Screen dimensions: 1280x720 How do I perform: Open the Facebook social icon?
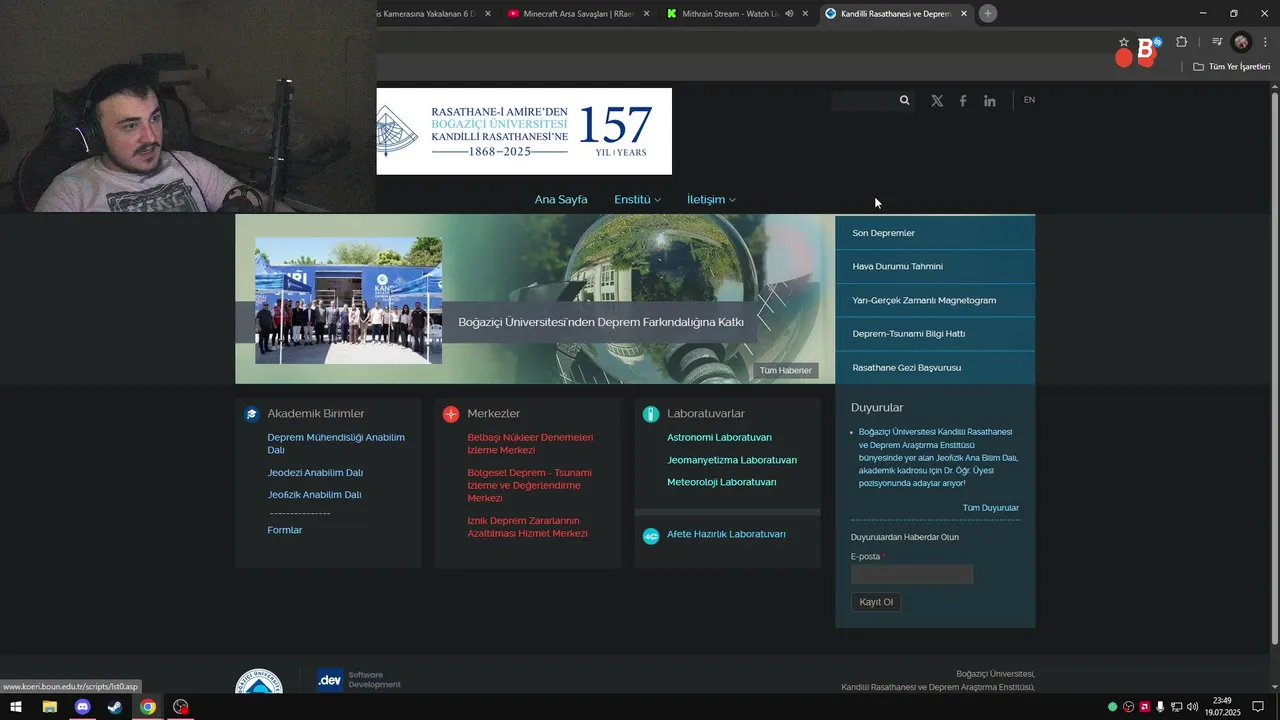(x=963, y=101)
